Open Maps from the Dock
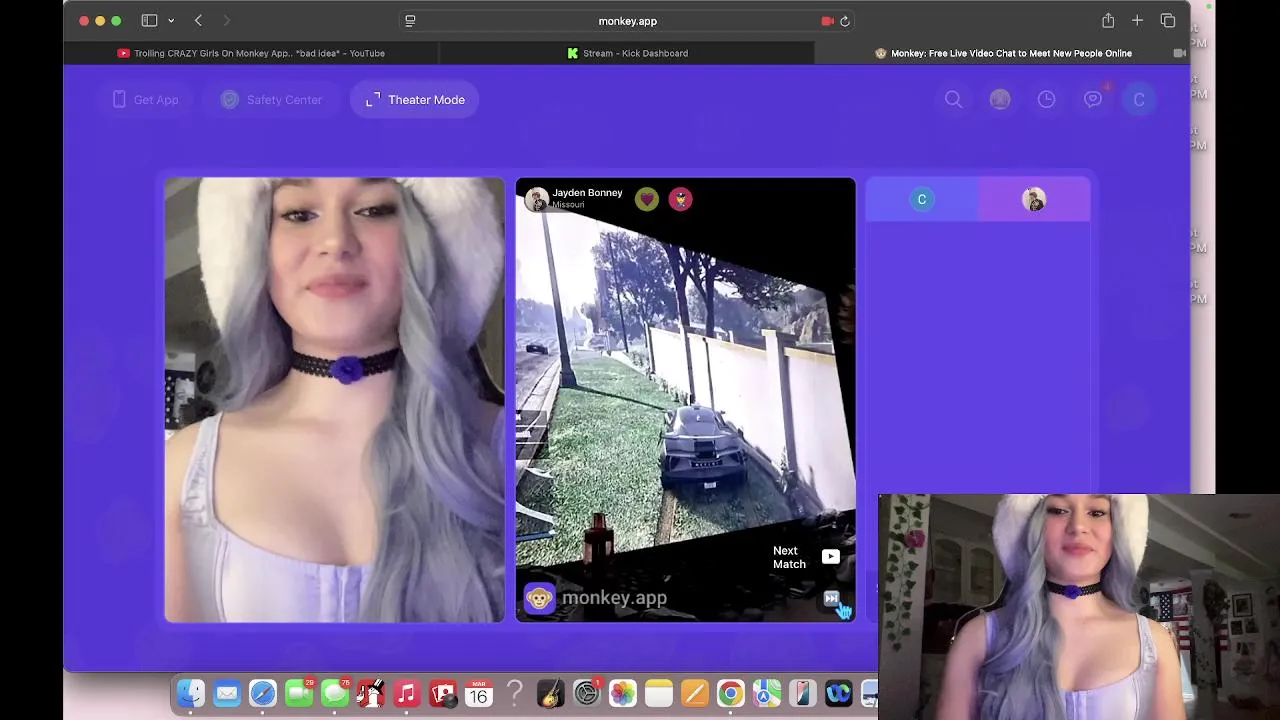This screenshot has height=720, width=1280. (766, 693)
